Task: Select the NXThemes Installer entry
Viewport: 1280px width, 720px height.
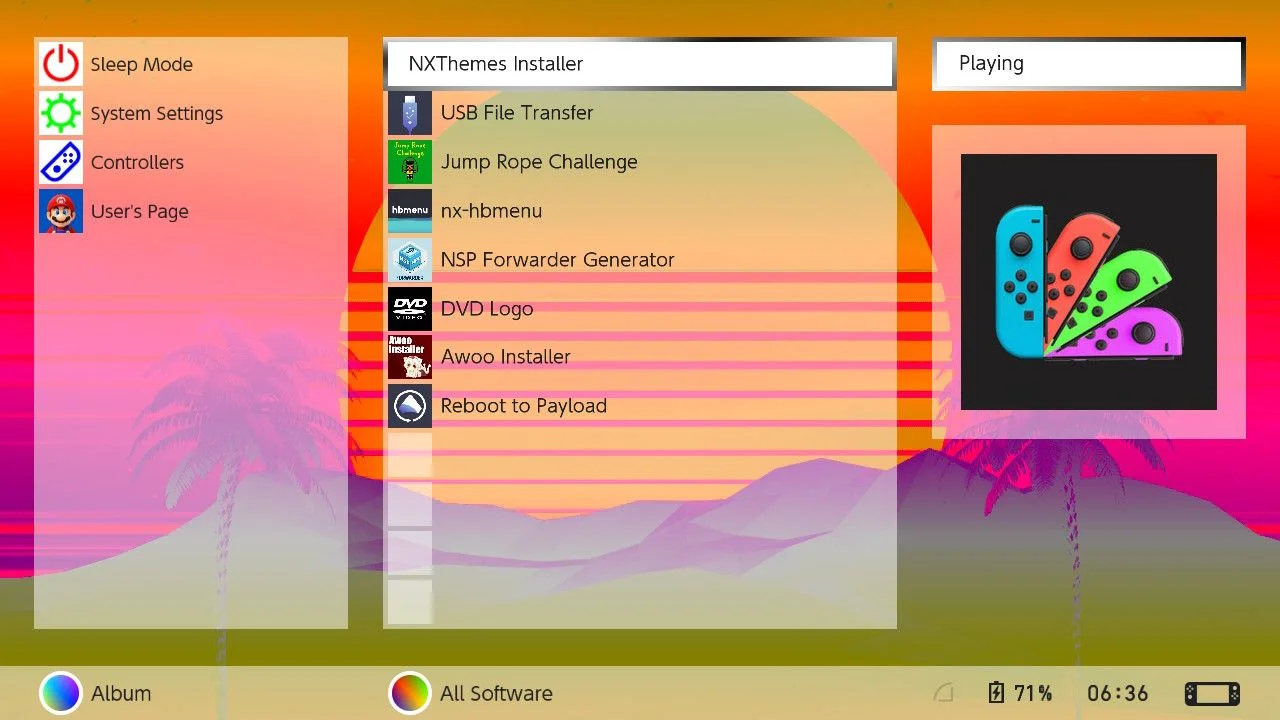Action: 639,64
